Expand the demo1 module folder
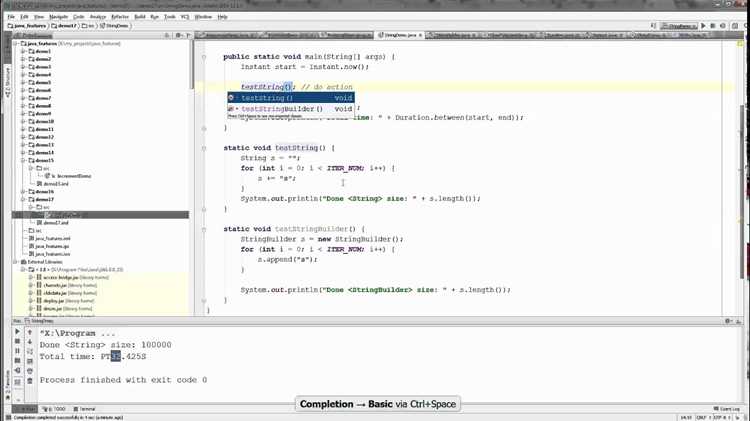The height and width of the screenshot is (421, 750). (23, 51)
